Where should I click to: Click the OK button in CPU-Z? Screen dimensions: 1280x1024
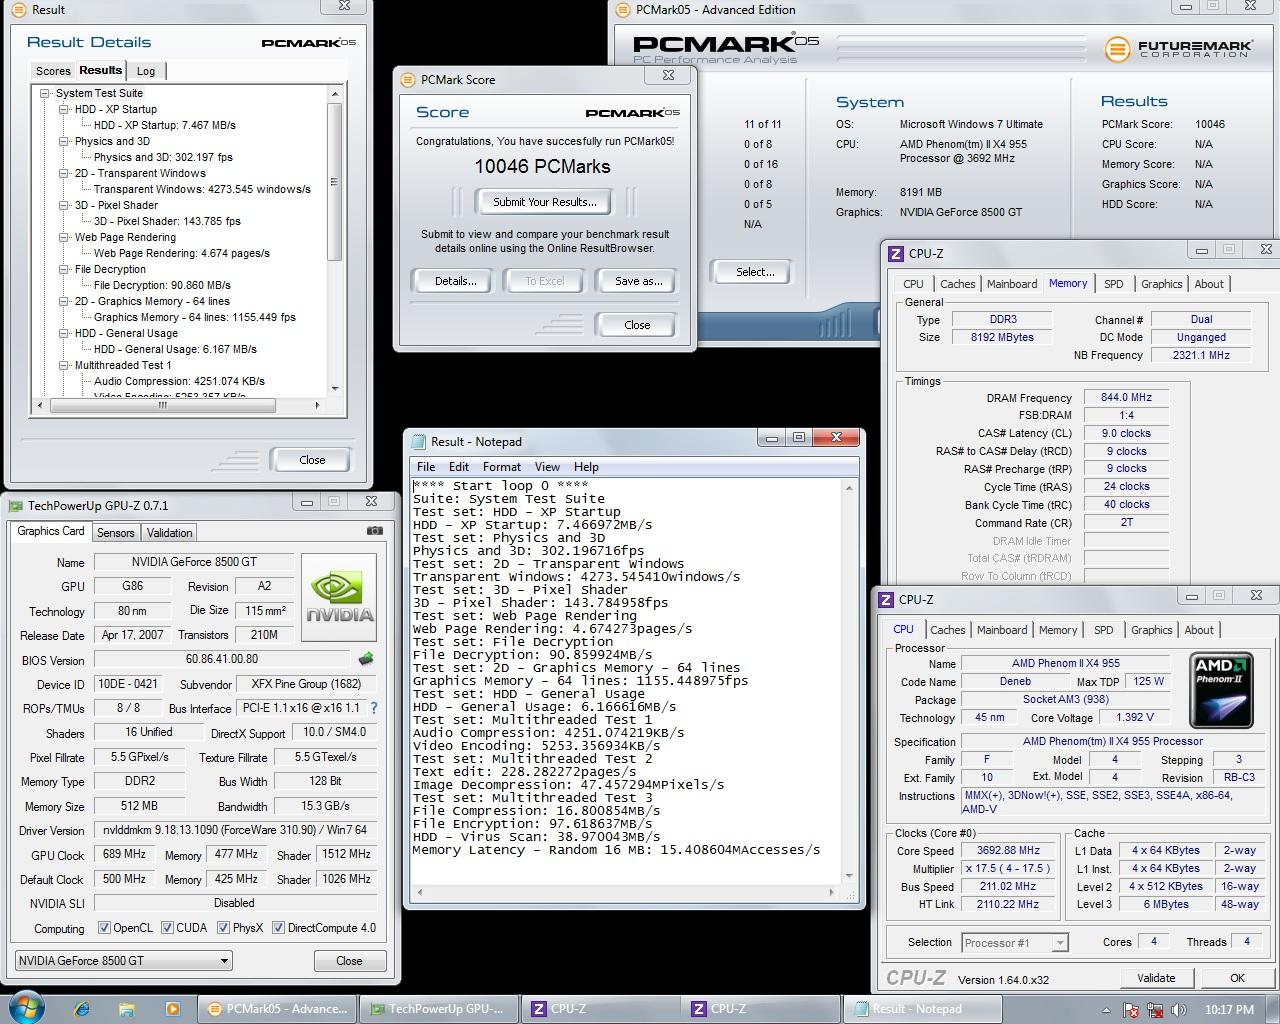(x=1237, y=978)
